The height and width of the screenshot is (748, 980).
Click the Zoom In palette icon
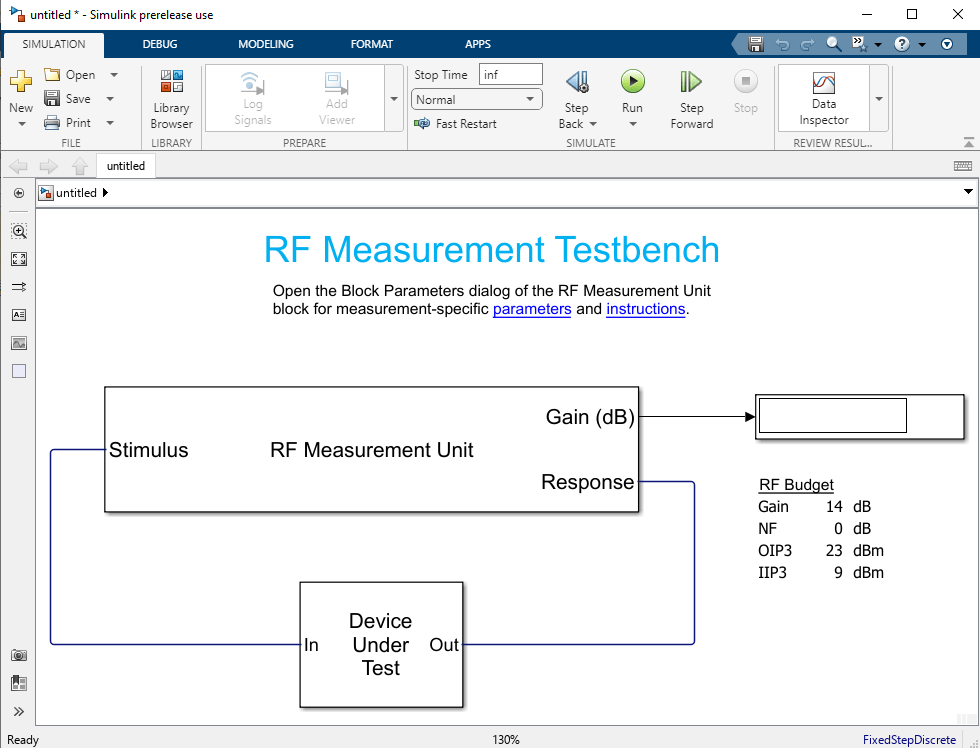pyautogui.click(x=19, y=231)
